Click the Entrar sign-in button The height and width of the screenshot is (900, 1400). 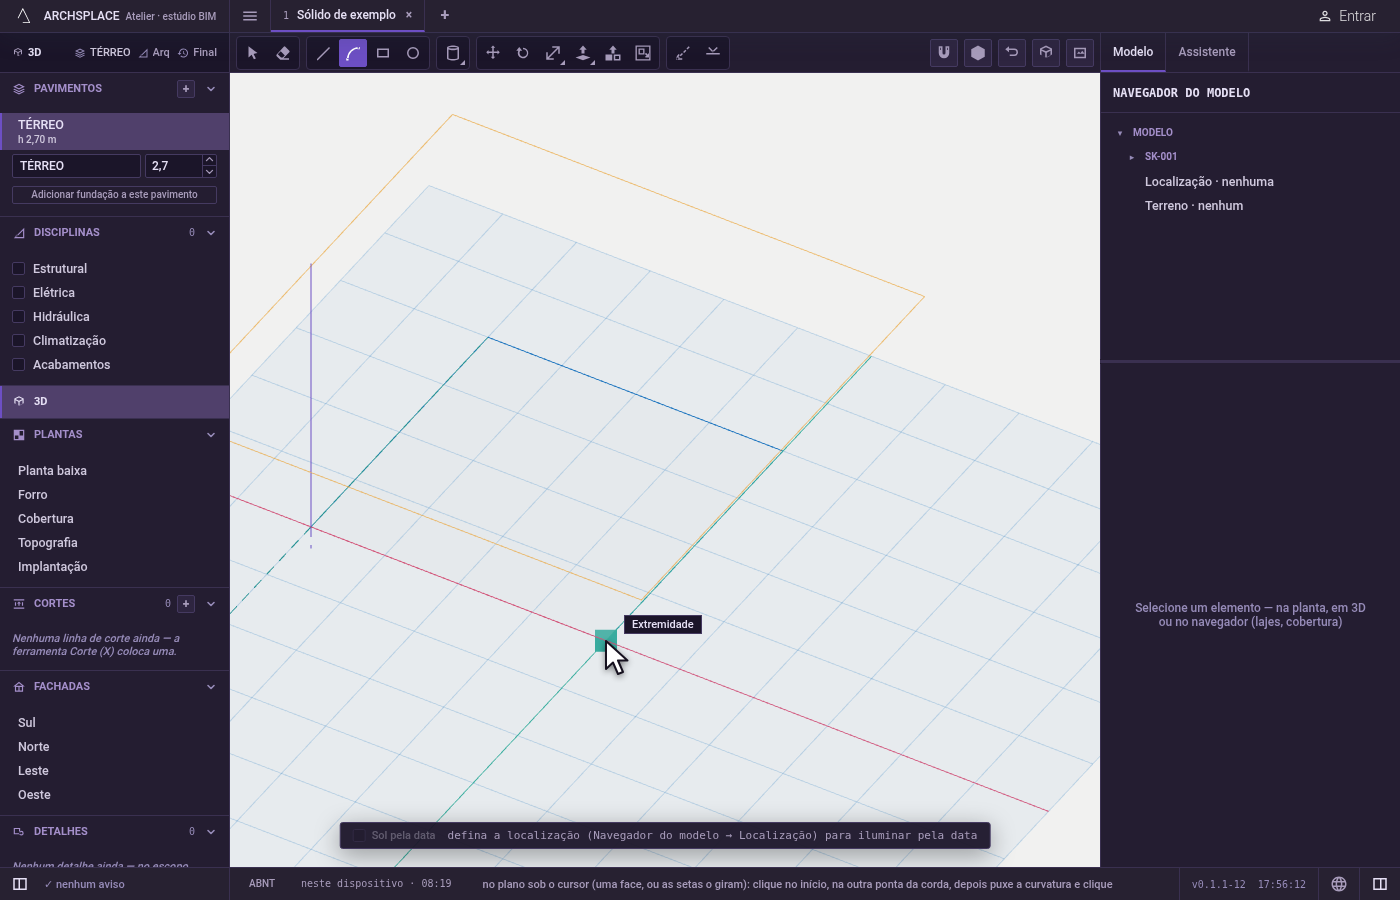pyautogui.click(x=1347, y=16)
